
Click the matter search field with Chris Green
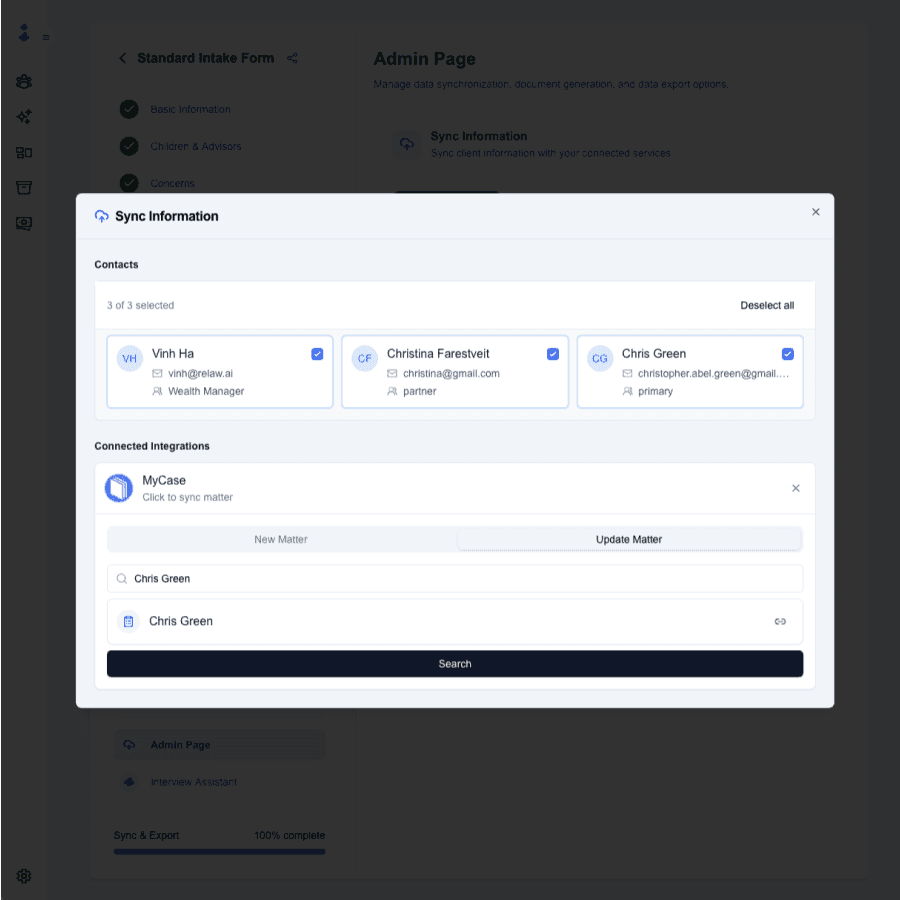(455, 578)
